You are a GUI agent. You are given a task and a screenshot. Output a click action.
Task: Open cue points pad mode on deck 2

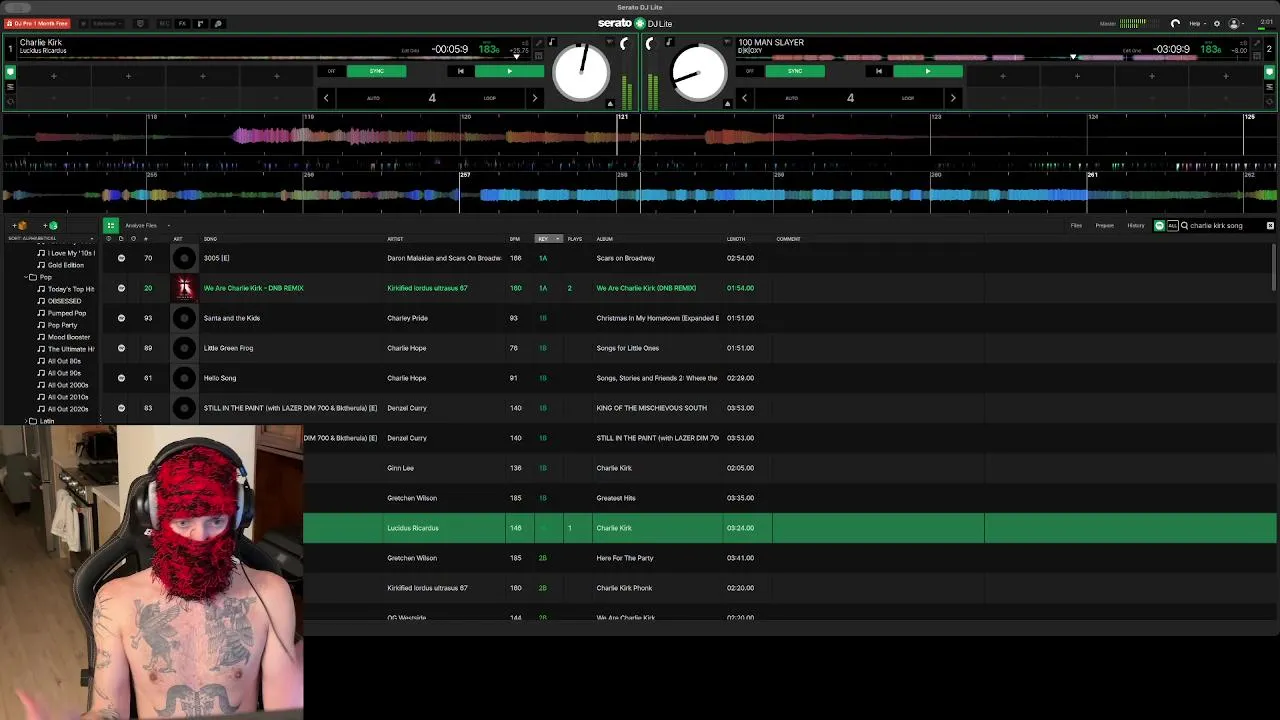click(1270, 72)
